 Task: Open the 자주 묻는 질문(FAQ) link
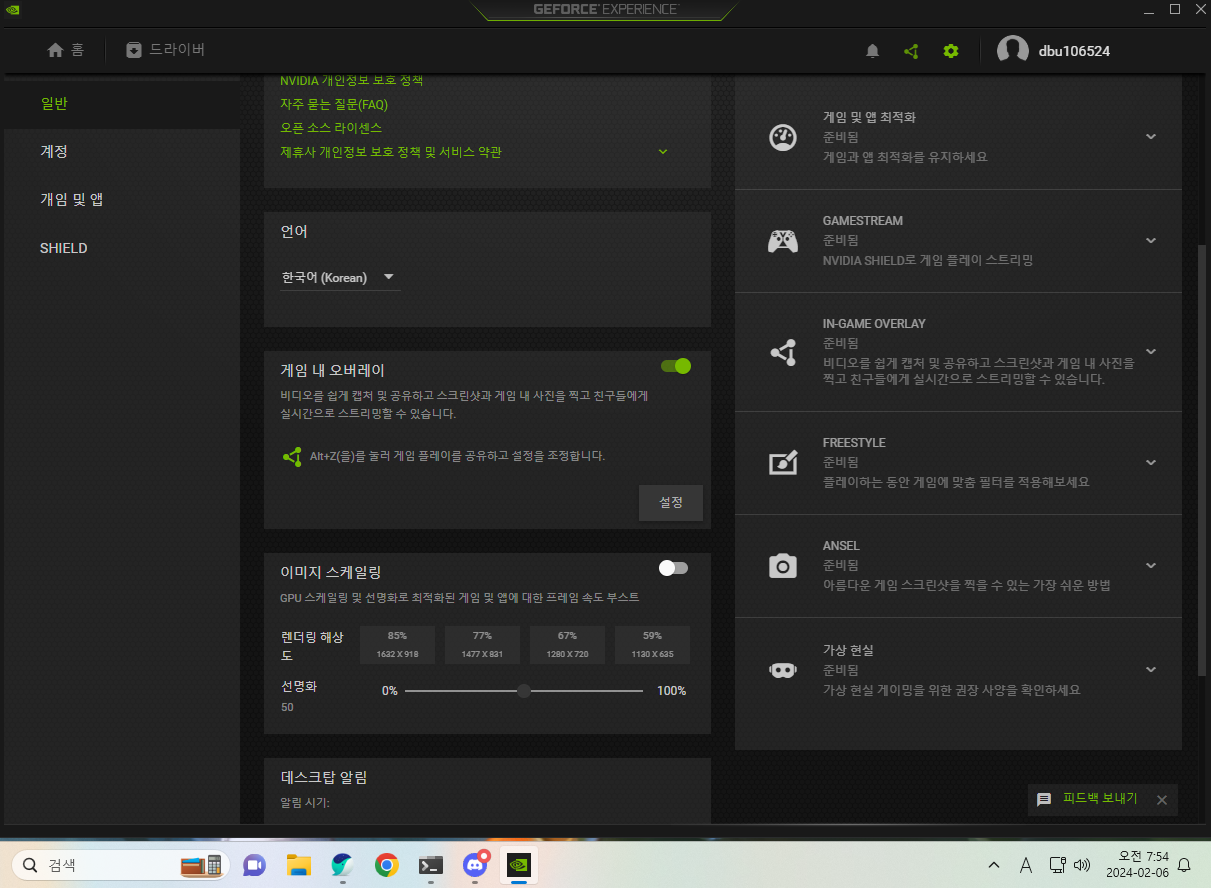click(334, 104)
